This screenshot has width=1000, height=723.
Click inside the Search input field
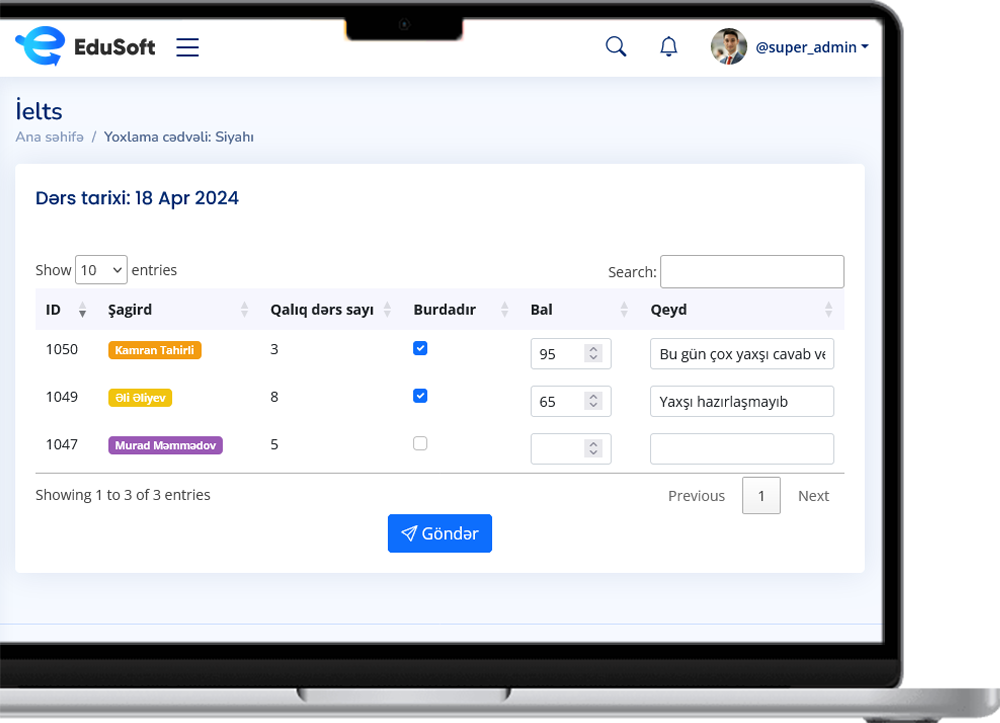752,271
